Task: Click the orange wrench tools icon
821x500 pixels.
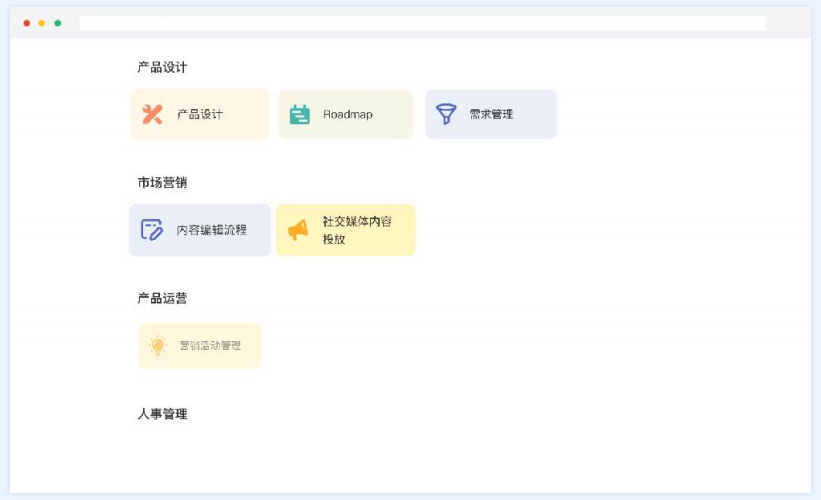Action: (x=152, y=114)
